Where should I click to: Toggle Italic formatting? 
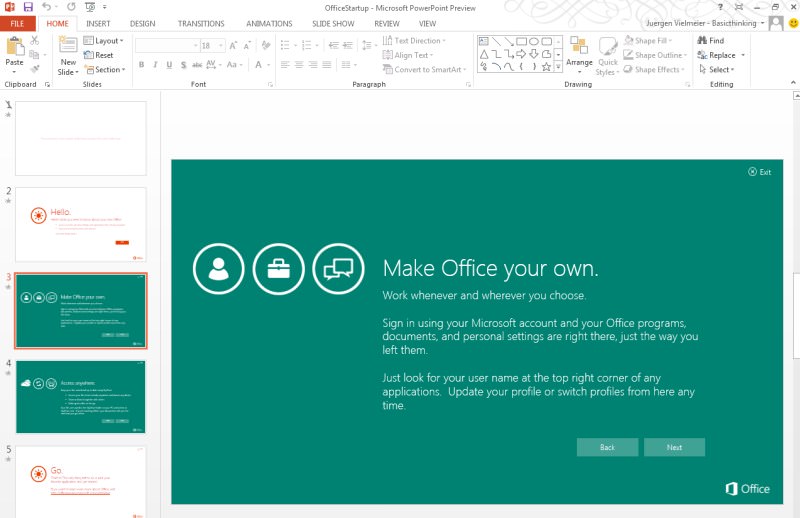click(x=155, y=65)
